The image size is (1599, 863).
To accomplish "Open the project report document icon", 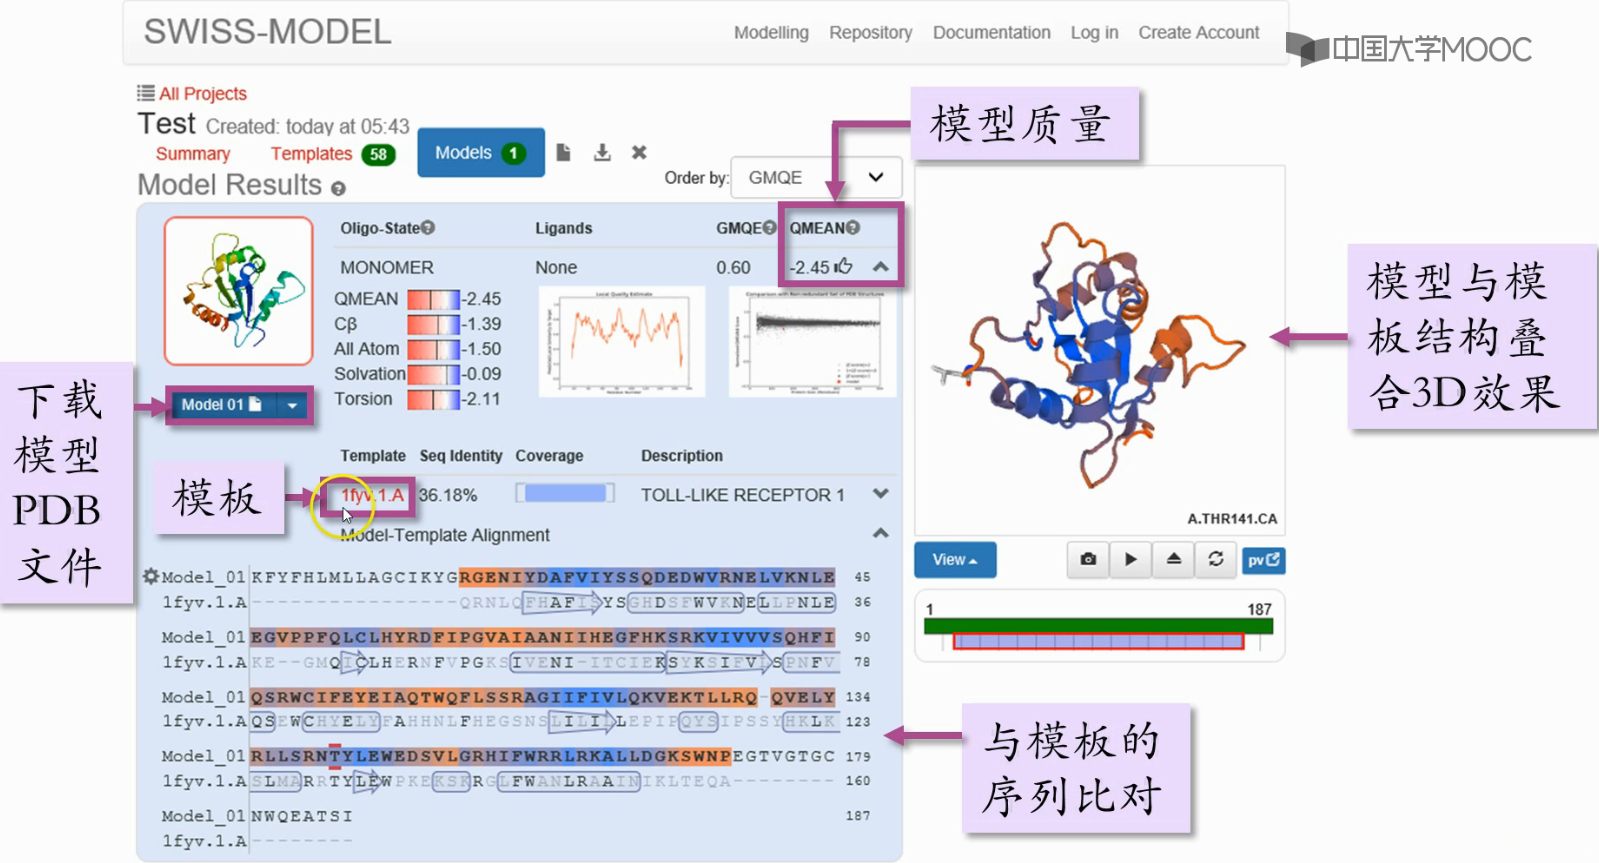I will click(564, 153).
